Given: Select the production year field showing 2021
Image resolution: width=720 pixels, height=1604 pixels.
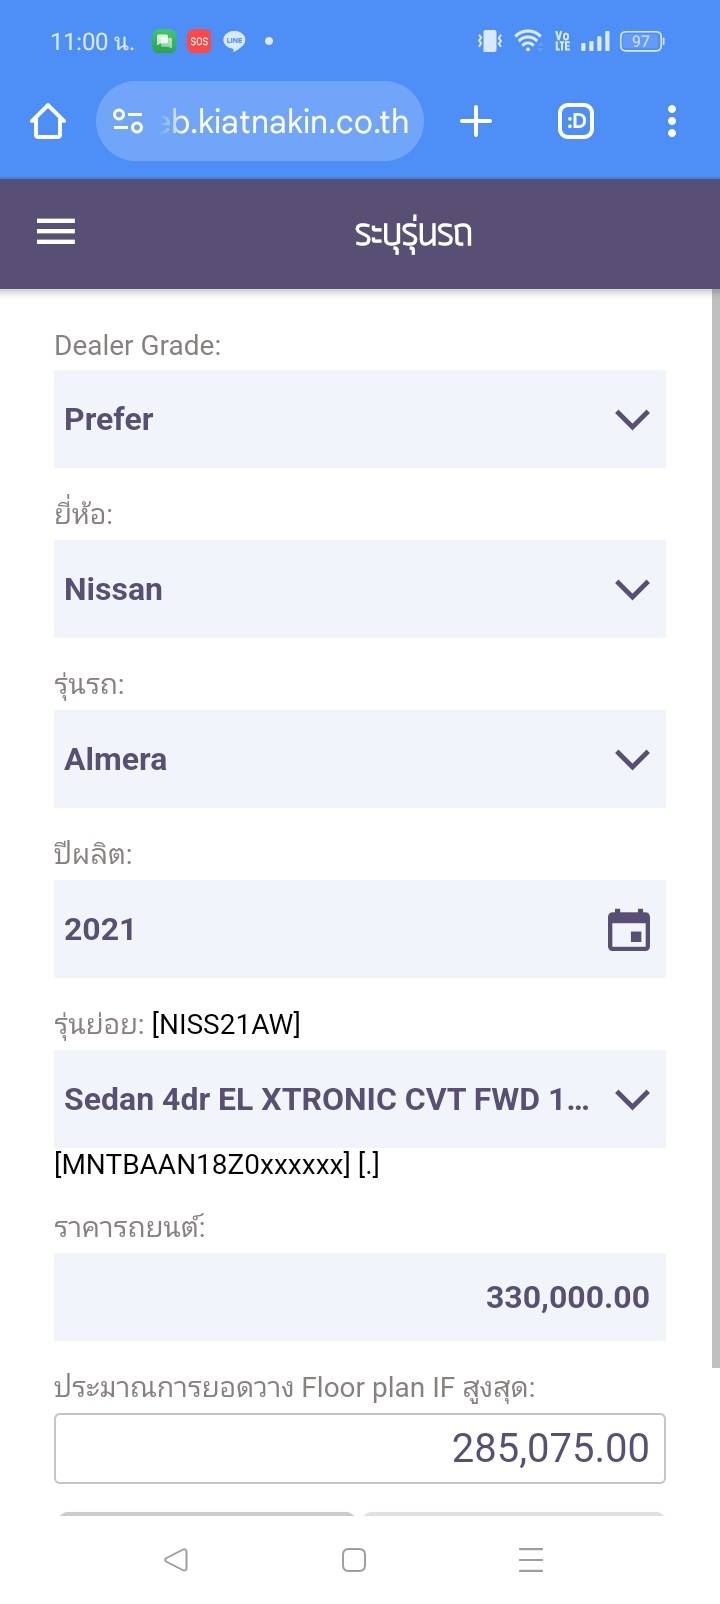Looking at the screenshot, I should click(320, 930).
